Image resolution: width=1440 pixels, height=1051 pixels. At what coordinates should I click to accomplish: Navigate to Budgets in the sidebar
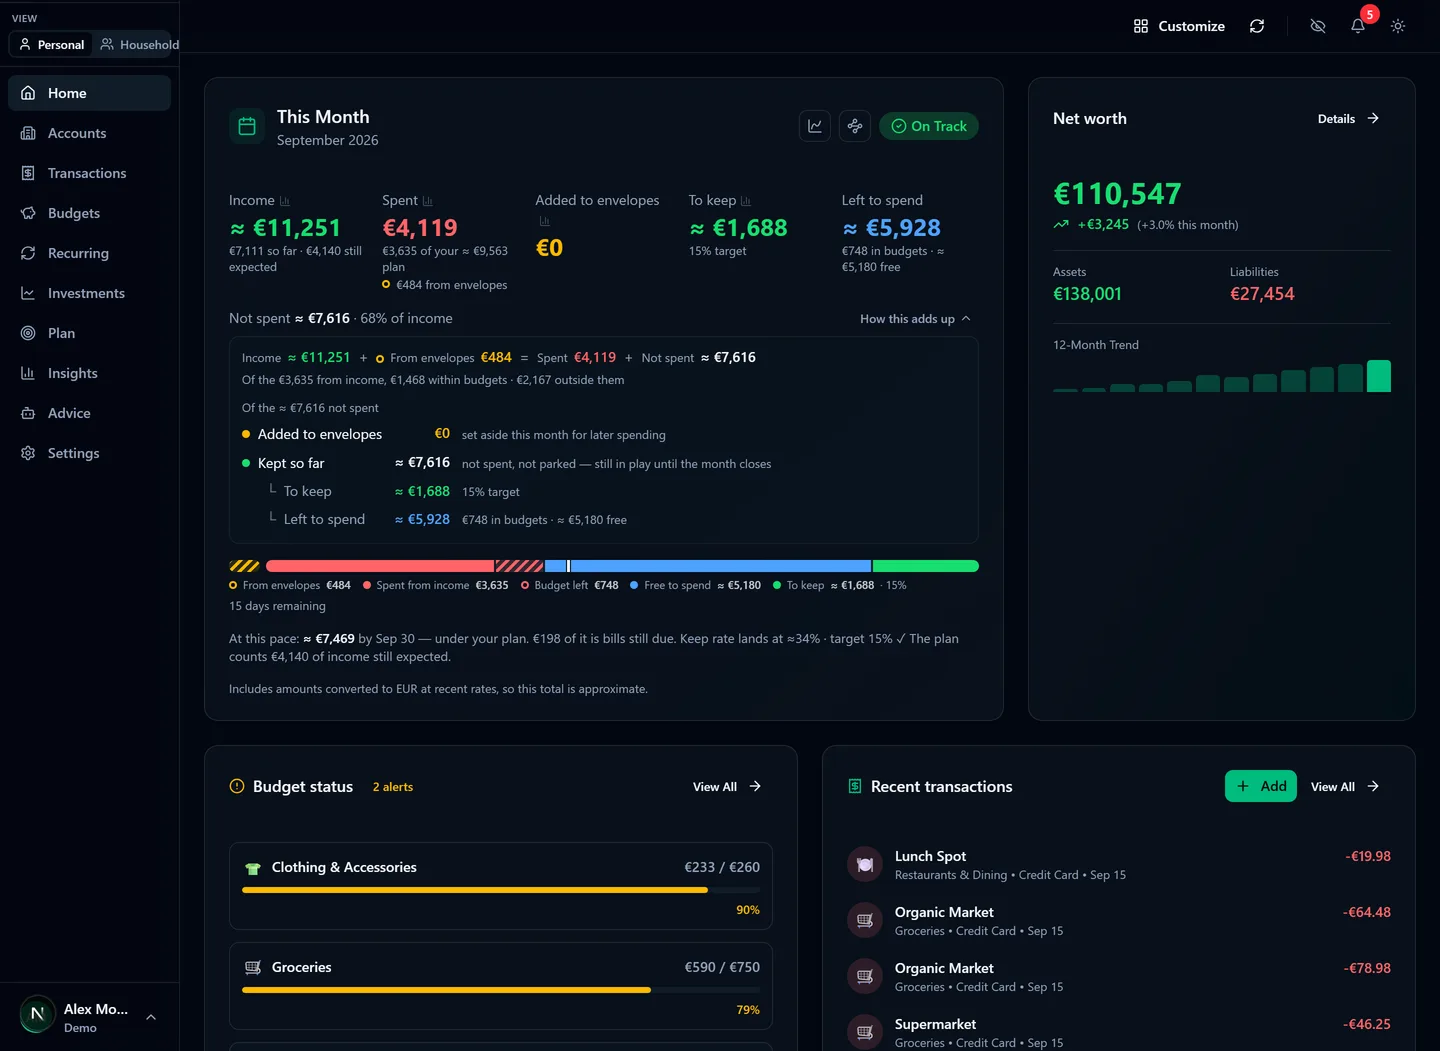(89, 213)
